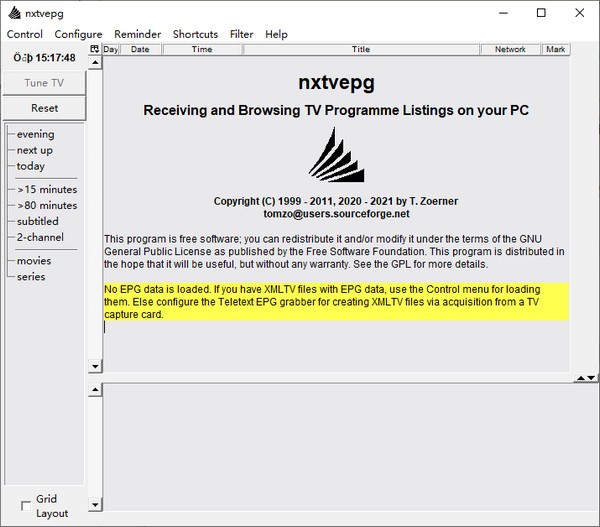Select the today shortcut
This screenshot has height=527, width=600.
click(x=31, y=166)
